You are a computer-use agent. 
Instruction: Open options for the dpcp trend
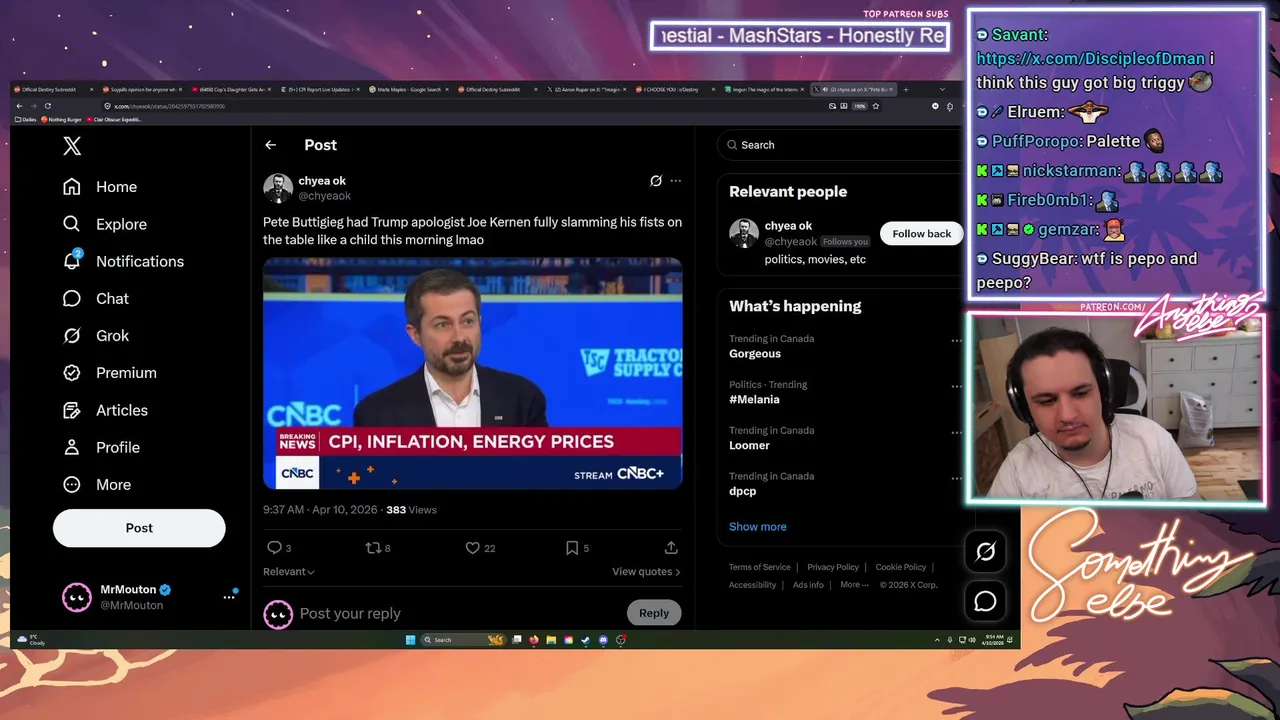(956, 479)
